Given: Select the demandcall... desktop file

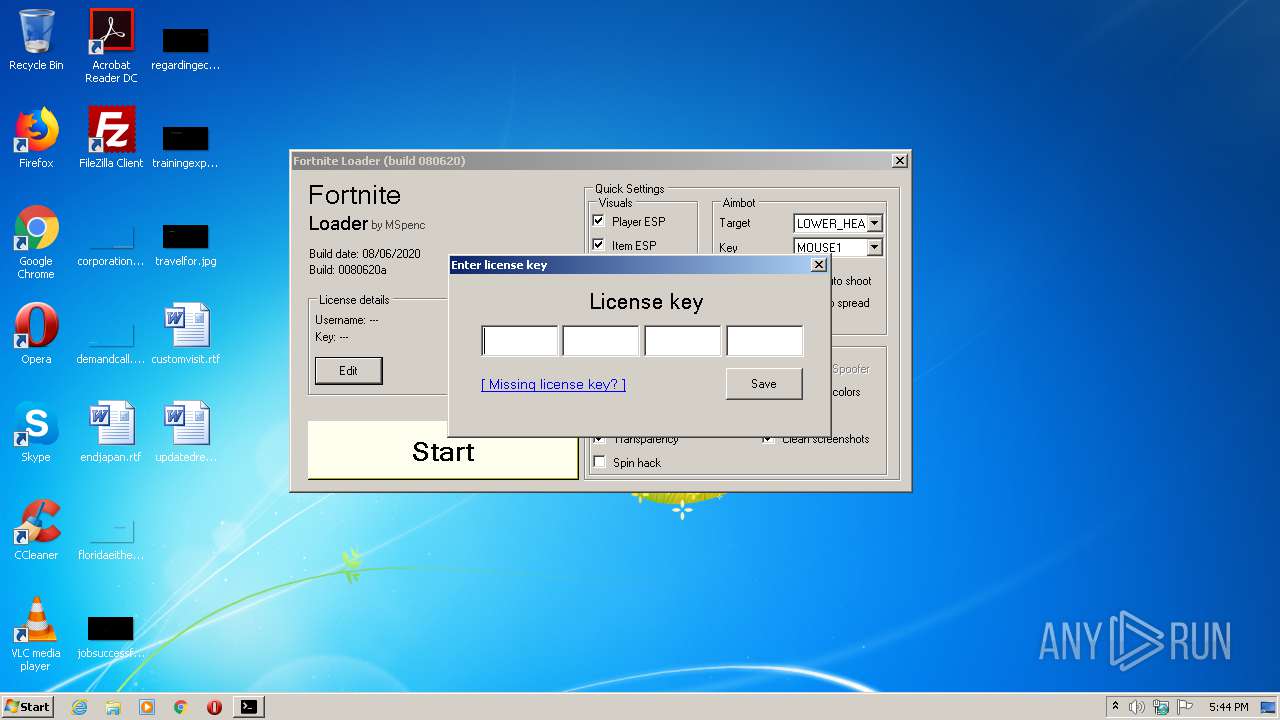Looking at the screenshot, I should (x=111, y=343).
